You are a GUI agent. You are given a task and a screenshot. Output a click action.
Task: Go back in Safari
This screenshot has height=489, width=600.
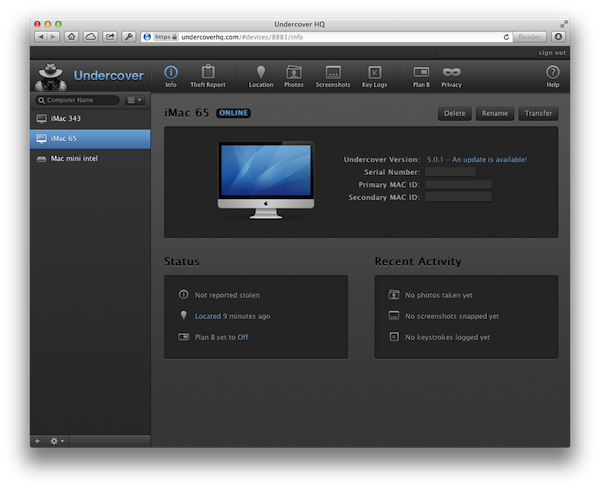(x=41, y=37)
